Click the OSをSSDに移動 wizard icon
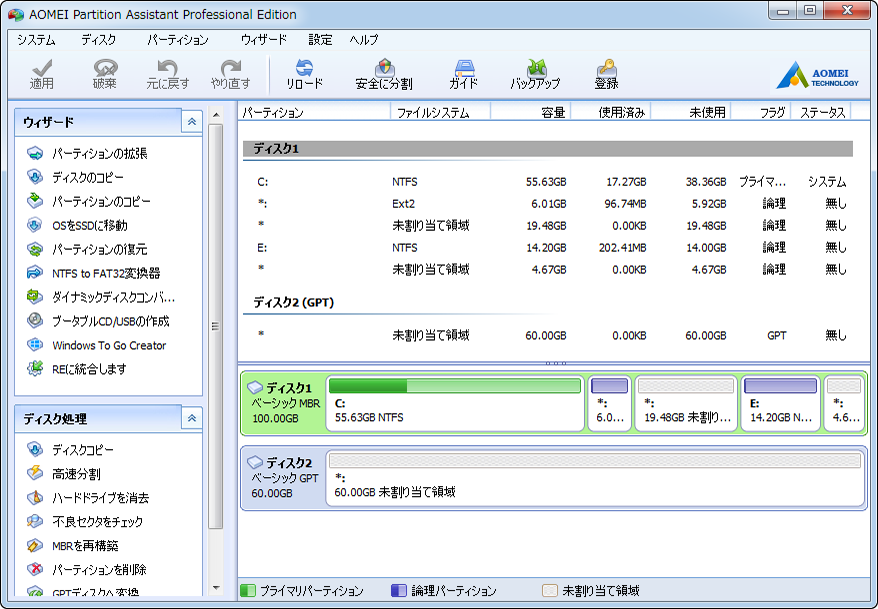 coord(35,225)
